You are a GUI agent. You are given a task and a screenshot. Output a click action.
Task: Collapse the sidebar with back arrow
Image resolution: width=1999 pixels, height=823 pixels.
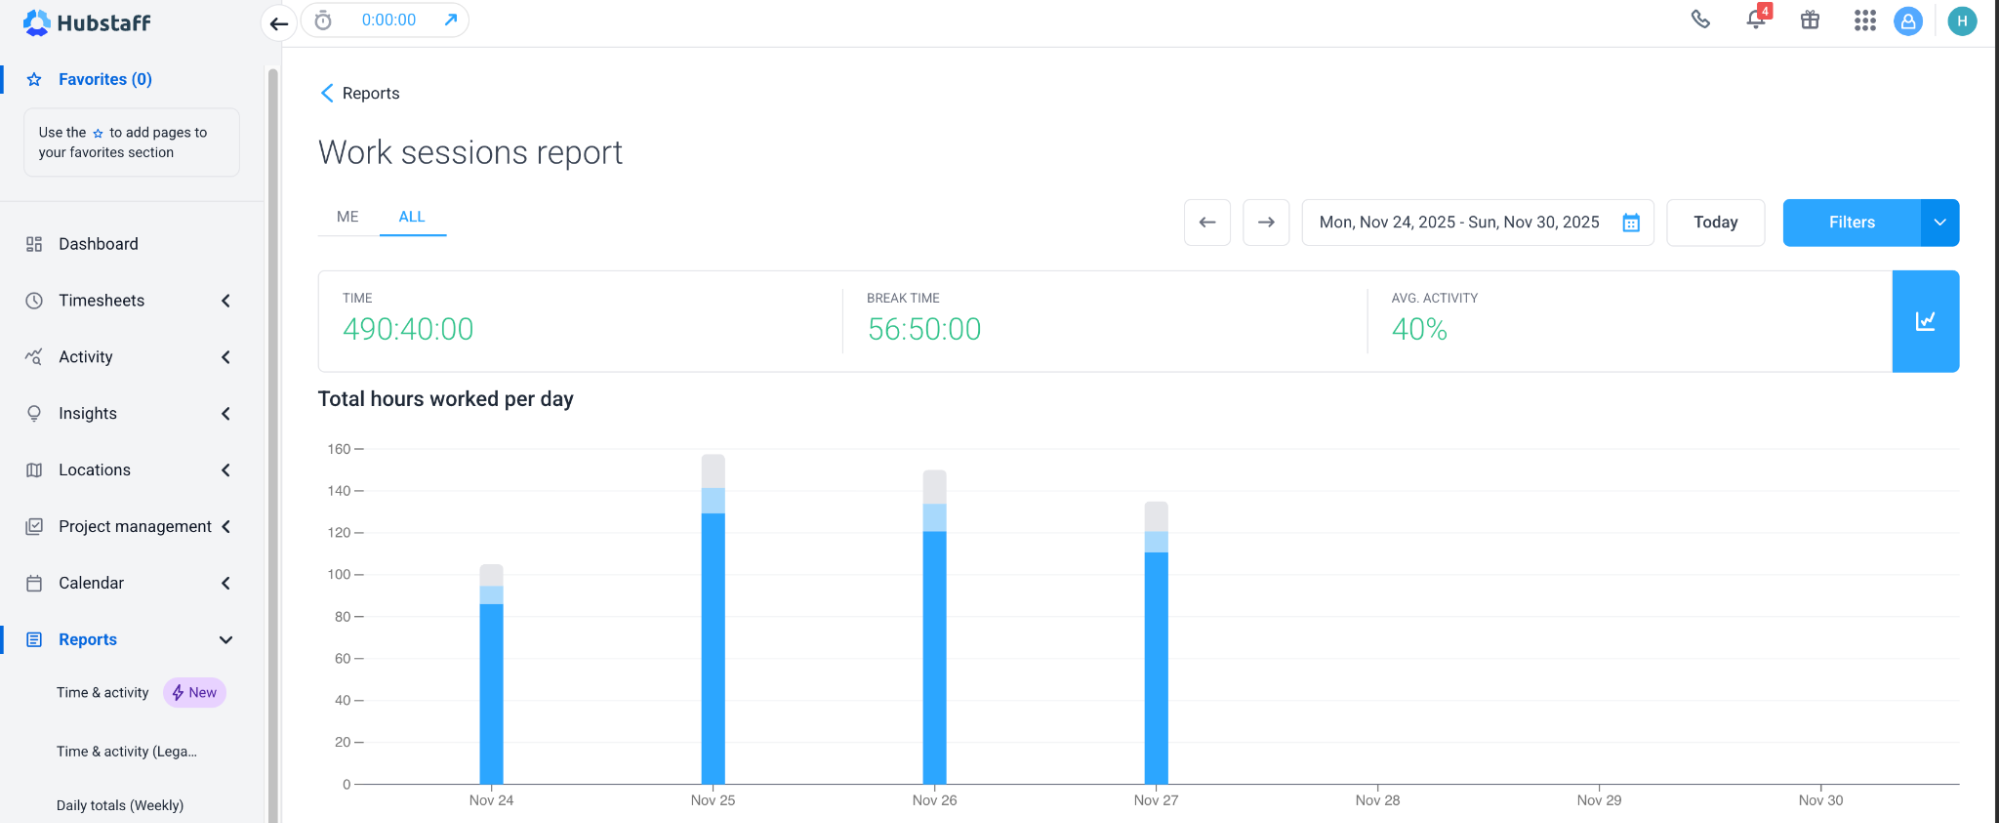click(279, 23)
